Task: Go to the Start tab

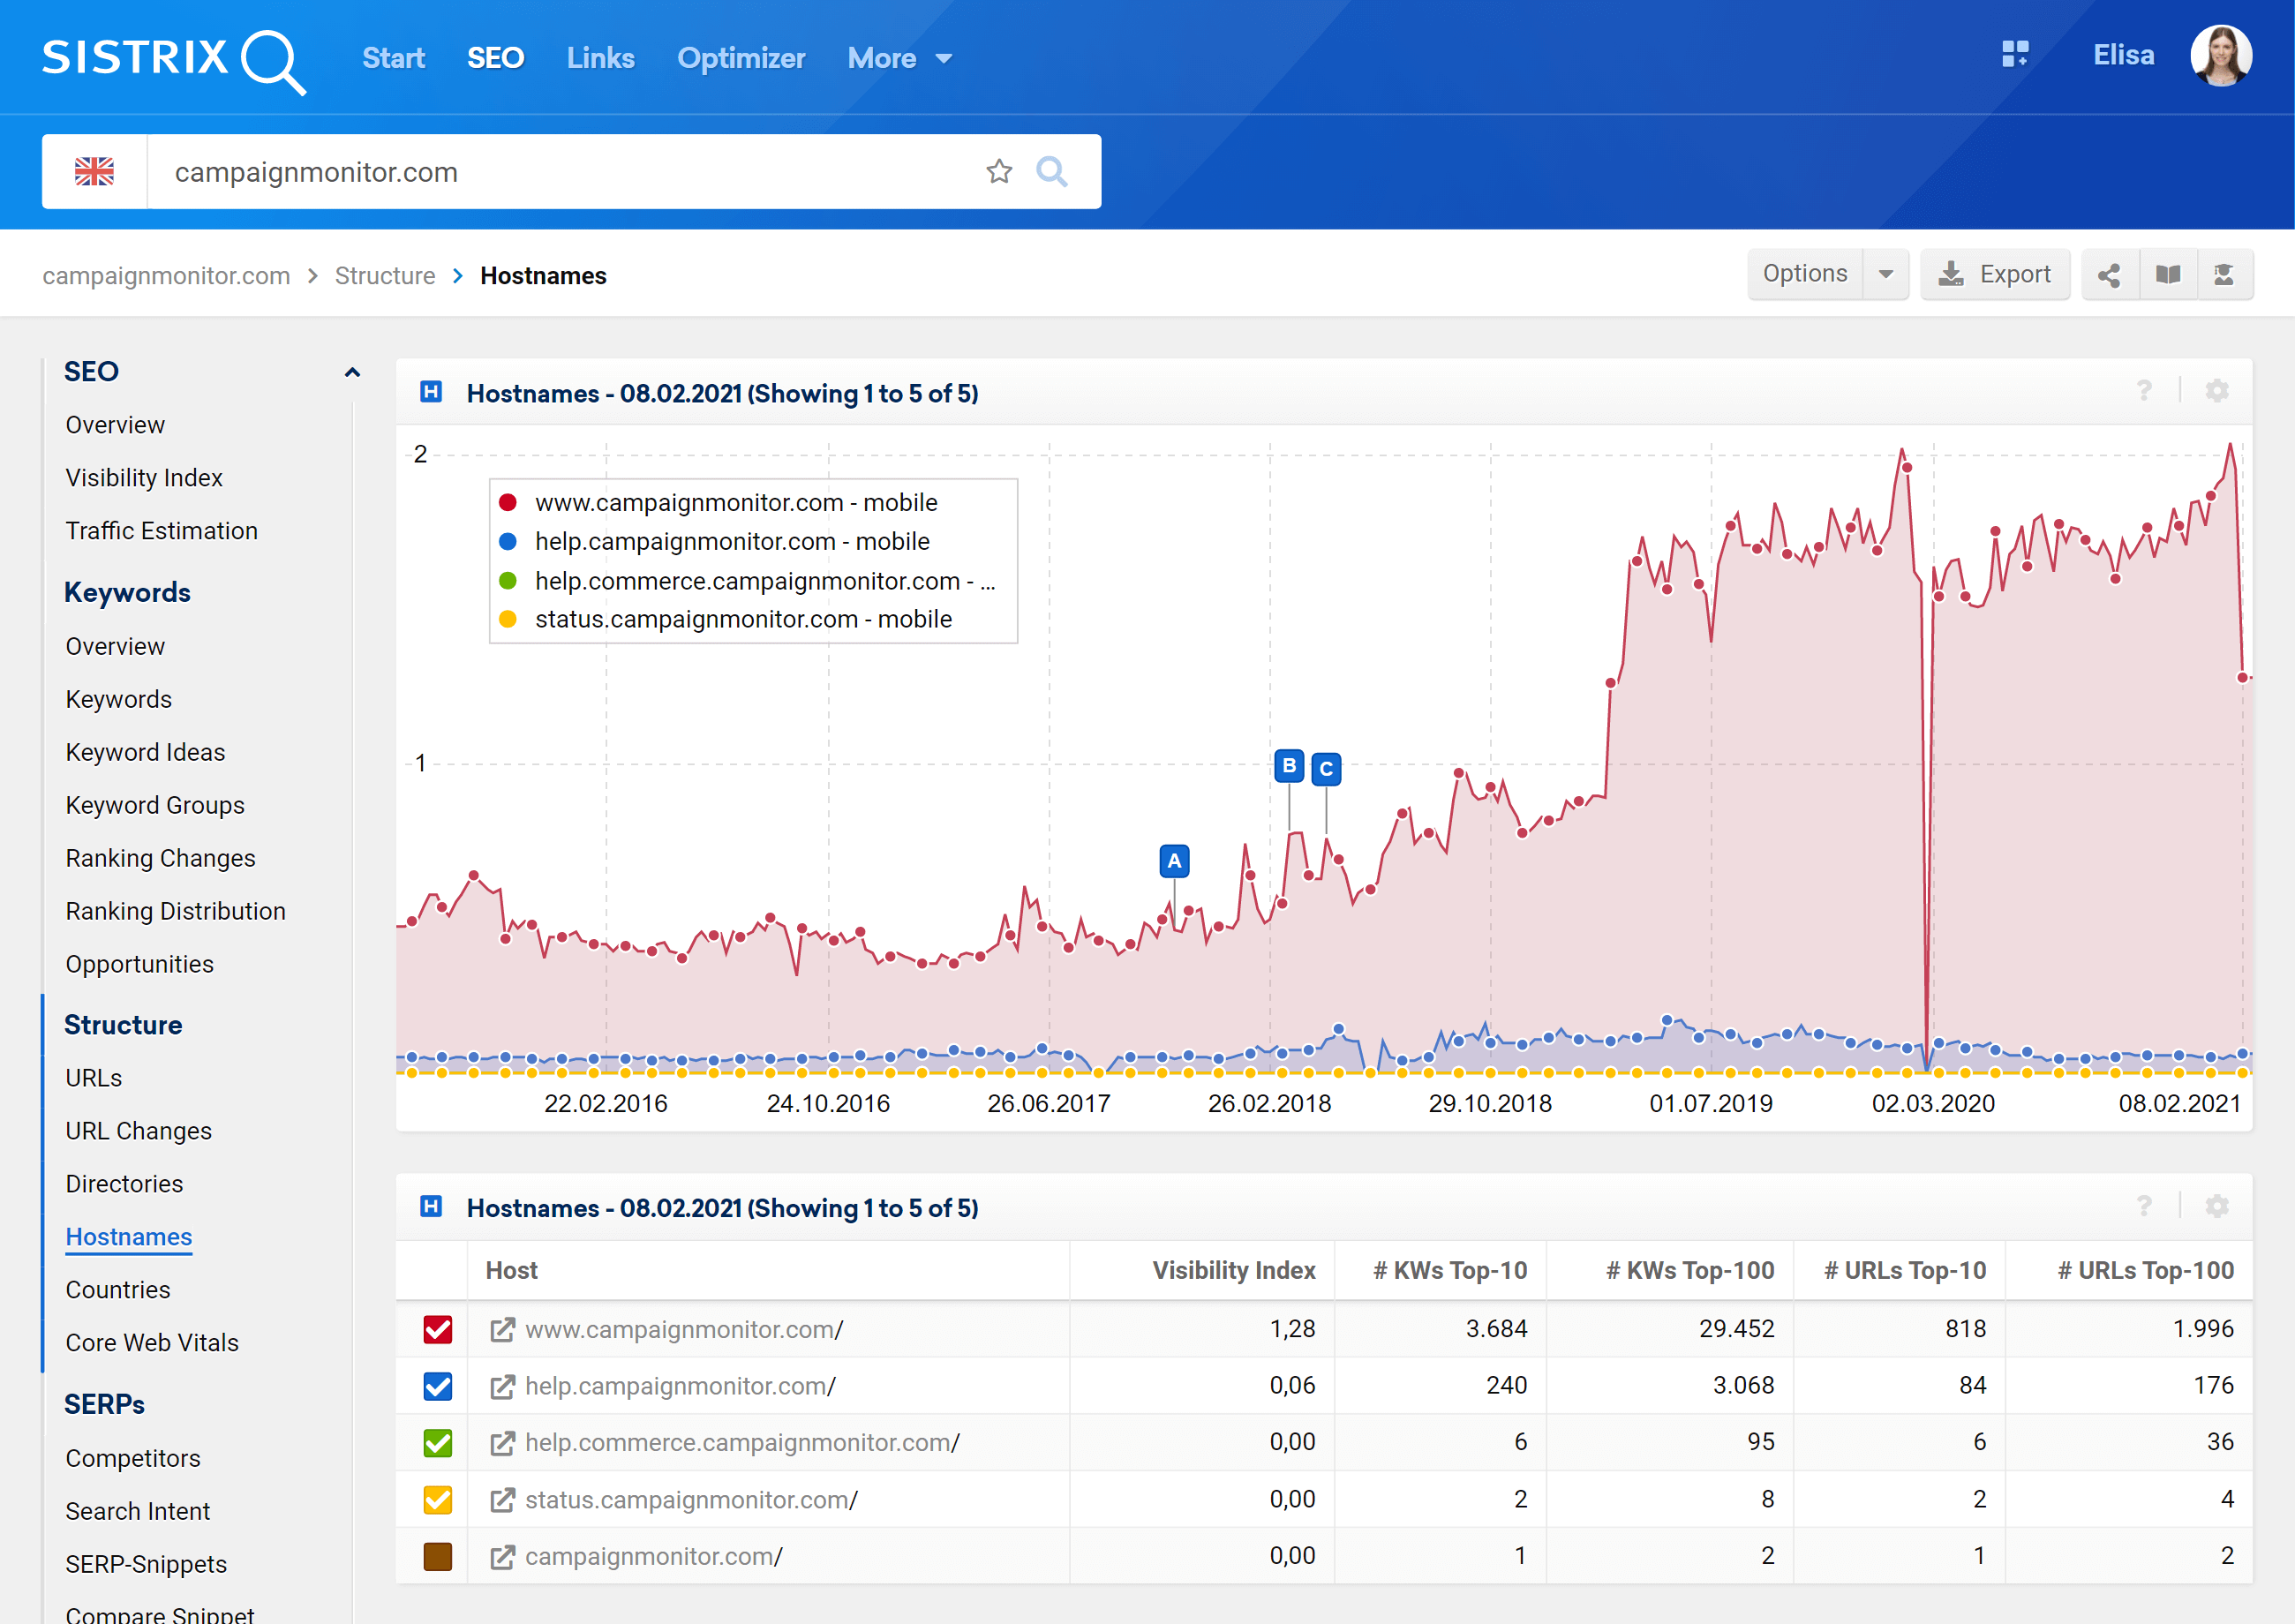Action: [x=393, y=59]
